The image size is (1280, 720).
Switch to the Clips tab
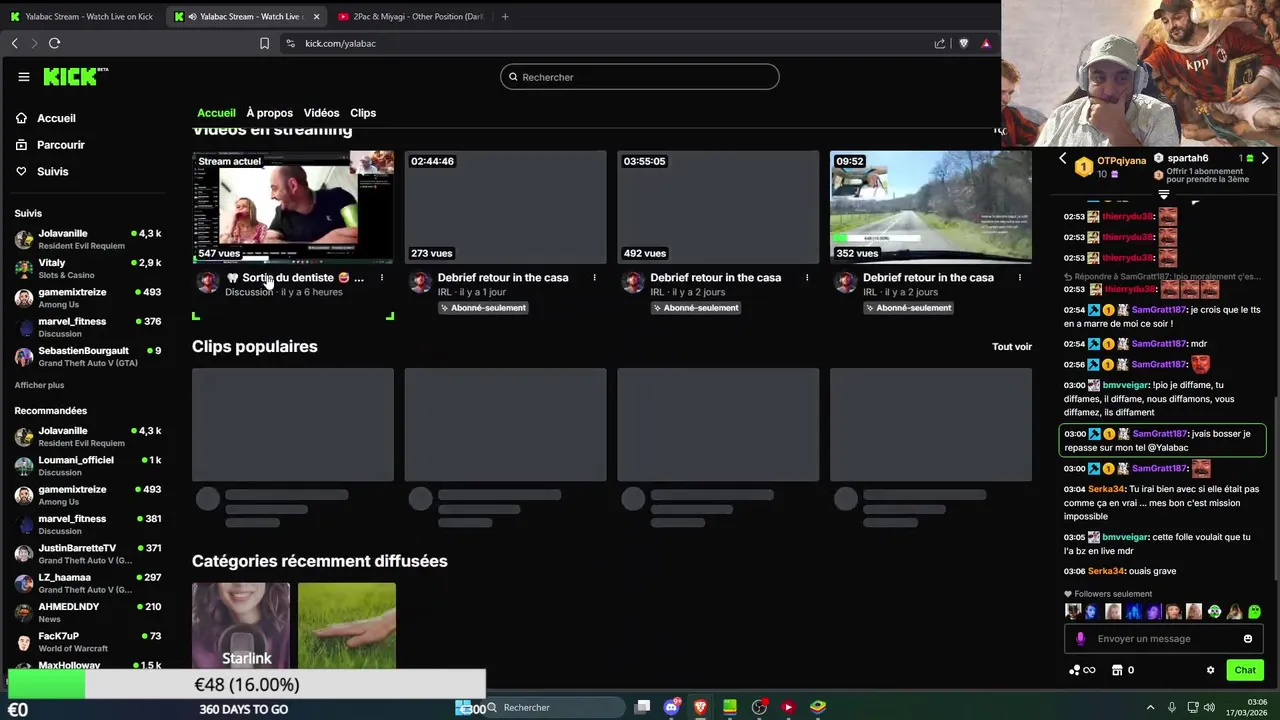click(x=363, y=113)
